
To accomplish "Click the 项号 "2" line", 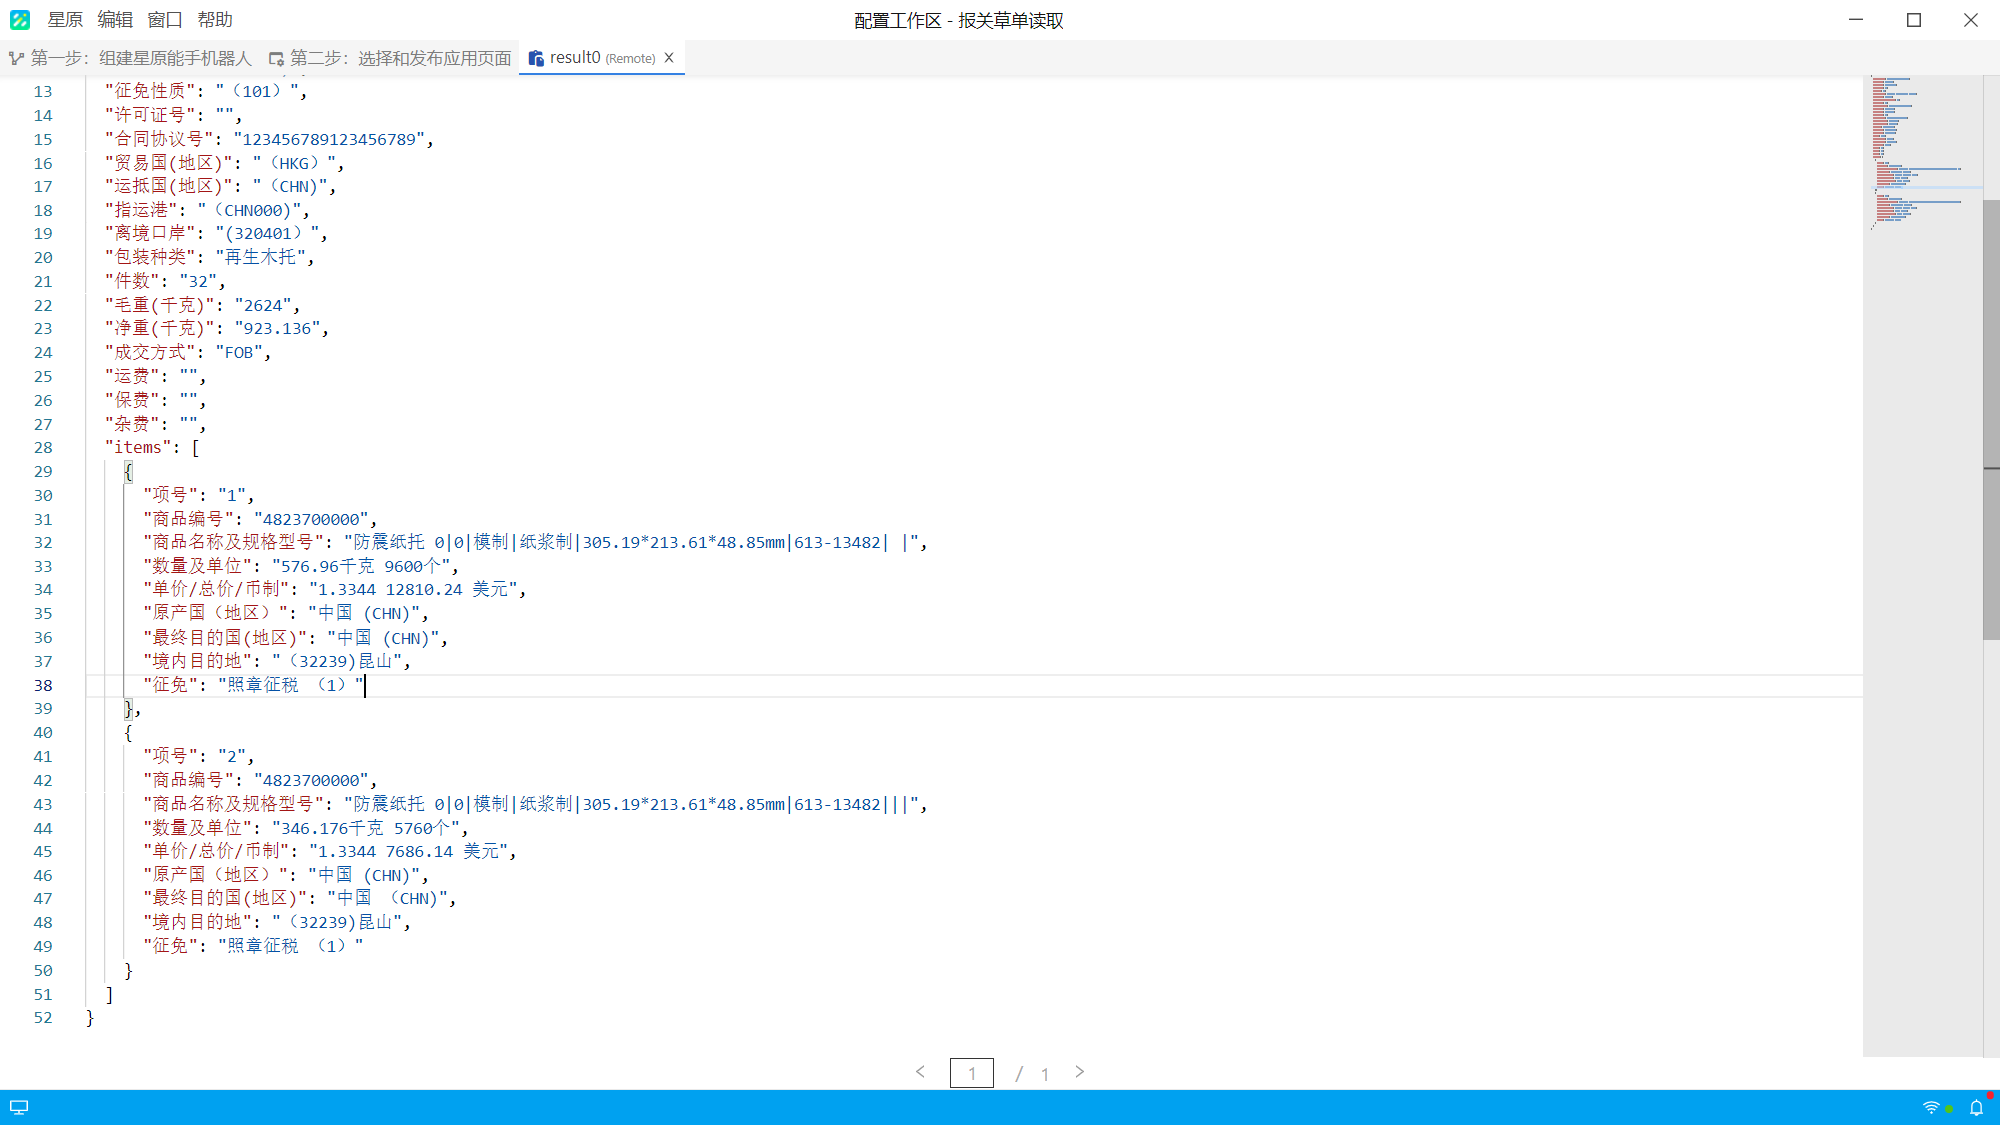I will (x=199, y=756).
